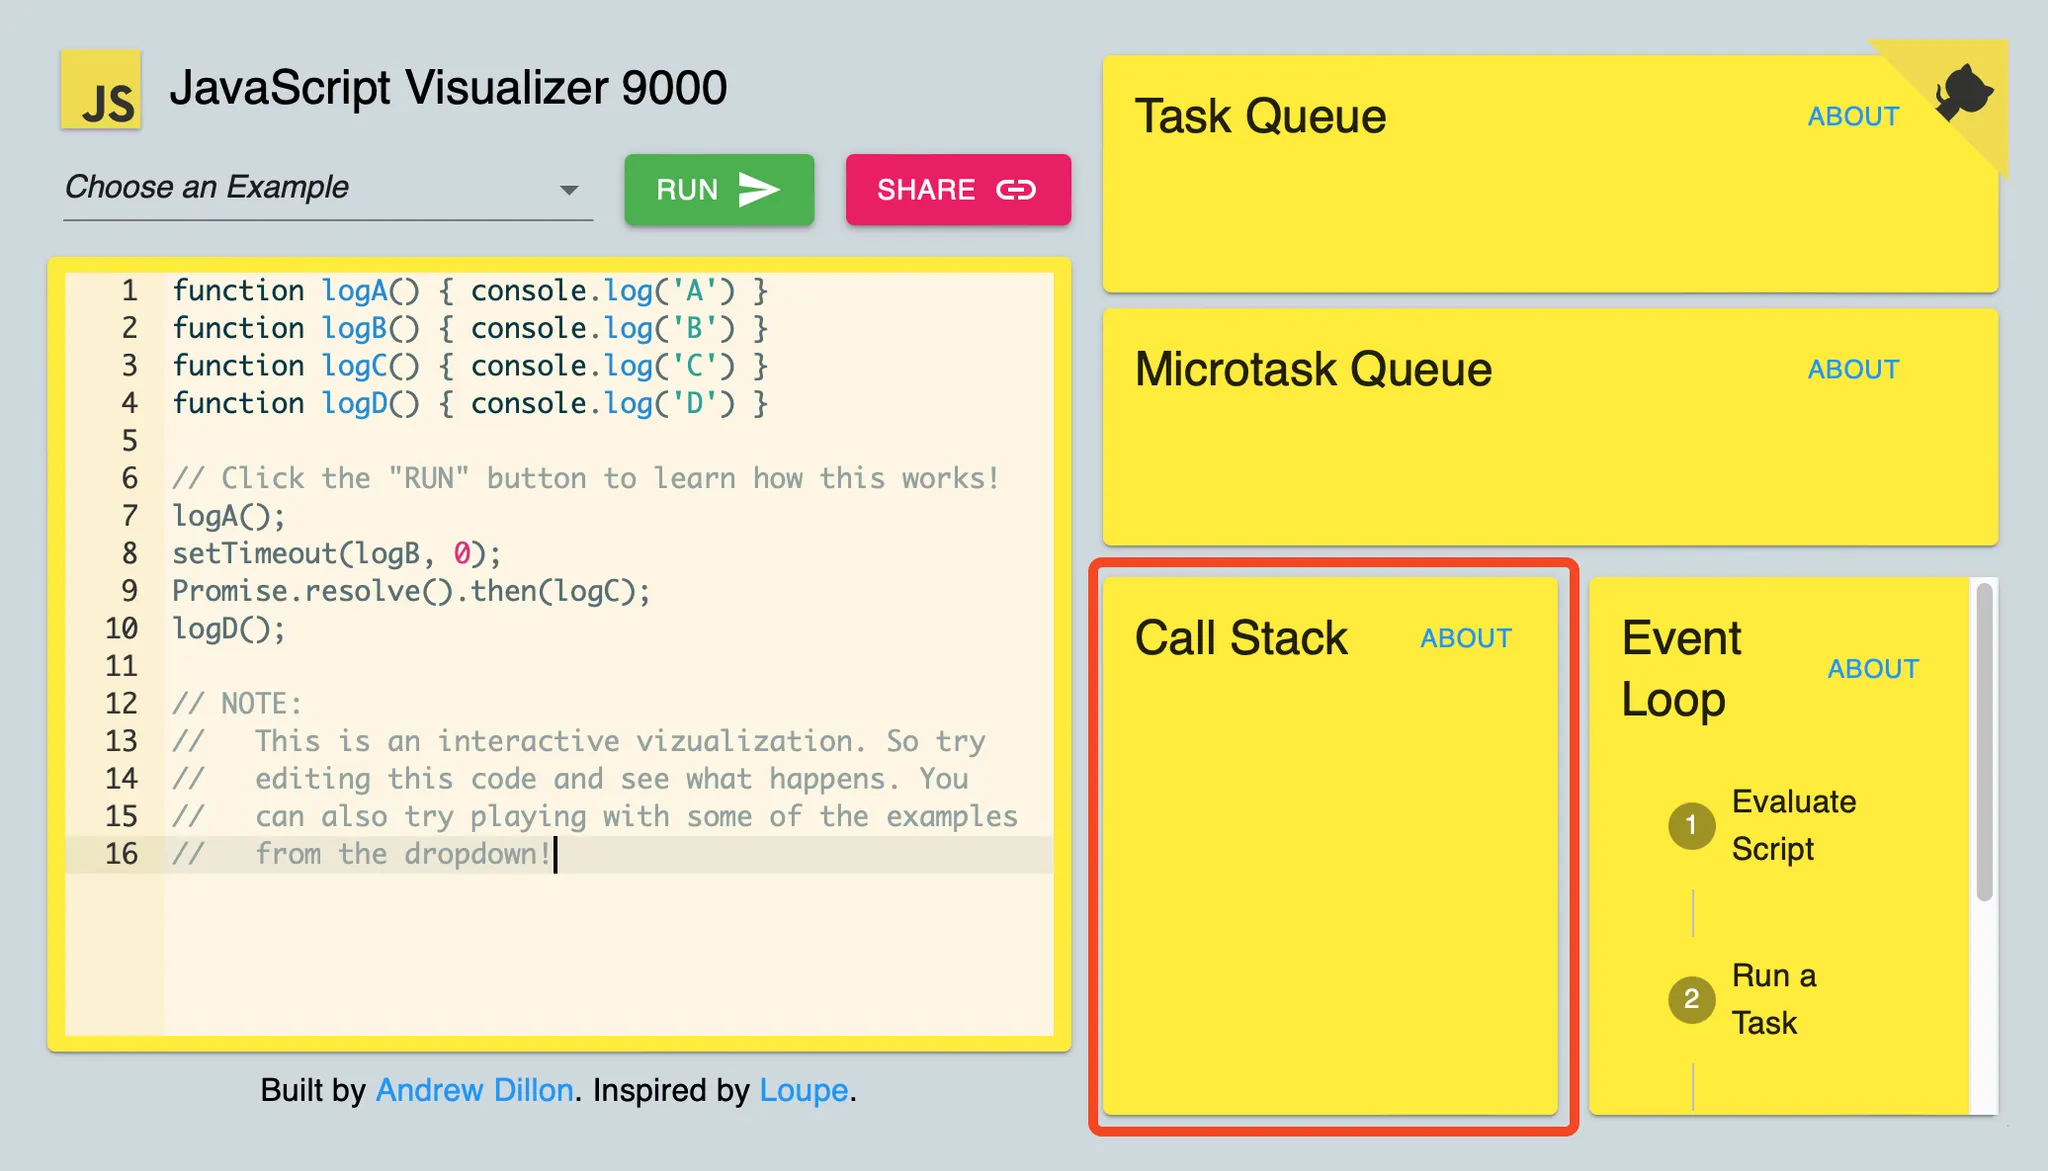This screenshot has height=1171, width=2048.
Task: Click line number 10 in the editor gutter
Action: click(122, 629)
